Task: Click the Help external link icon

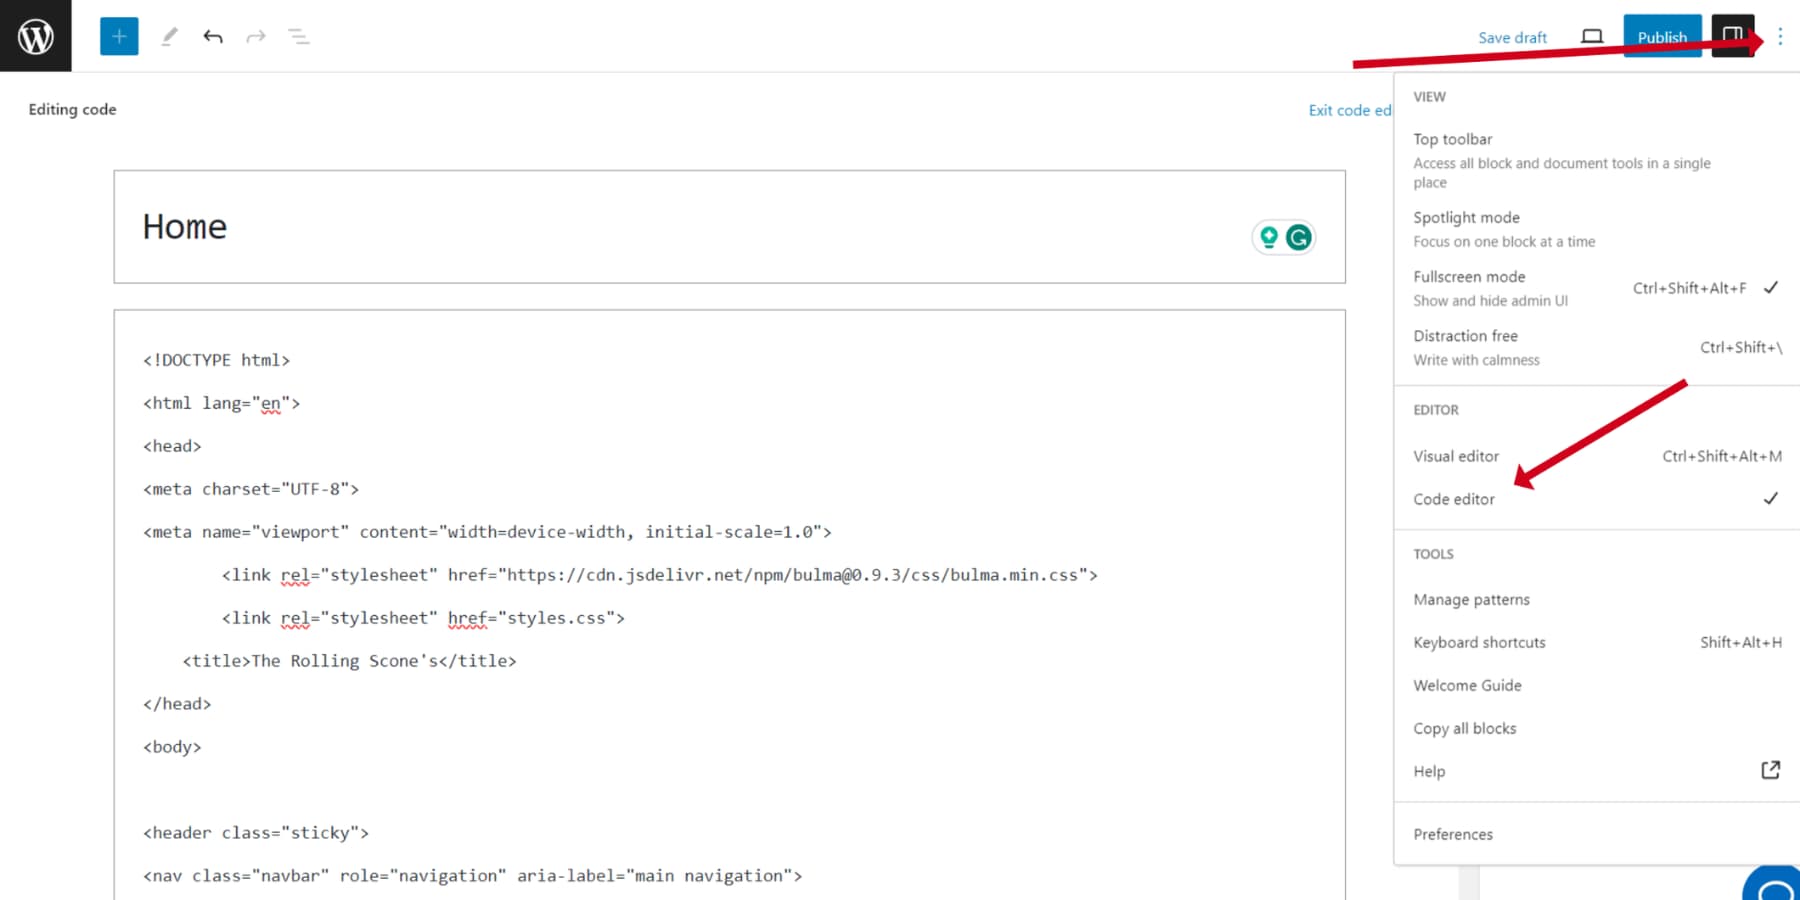Action: (1769, 770)
